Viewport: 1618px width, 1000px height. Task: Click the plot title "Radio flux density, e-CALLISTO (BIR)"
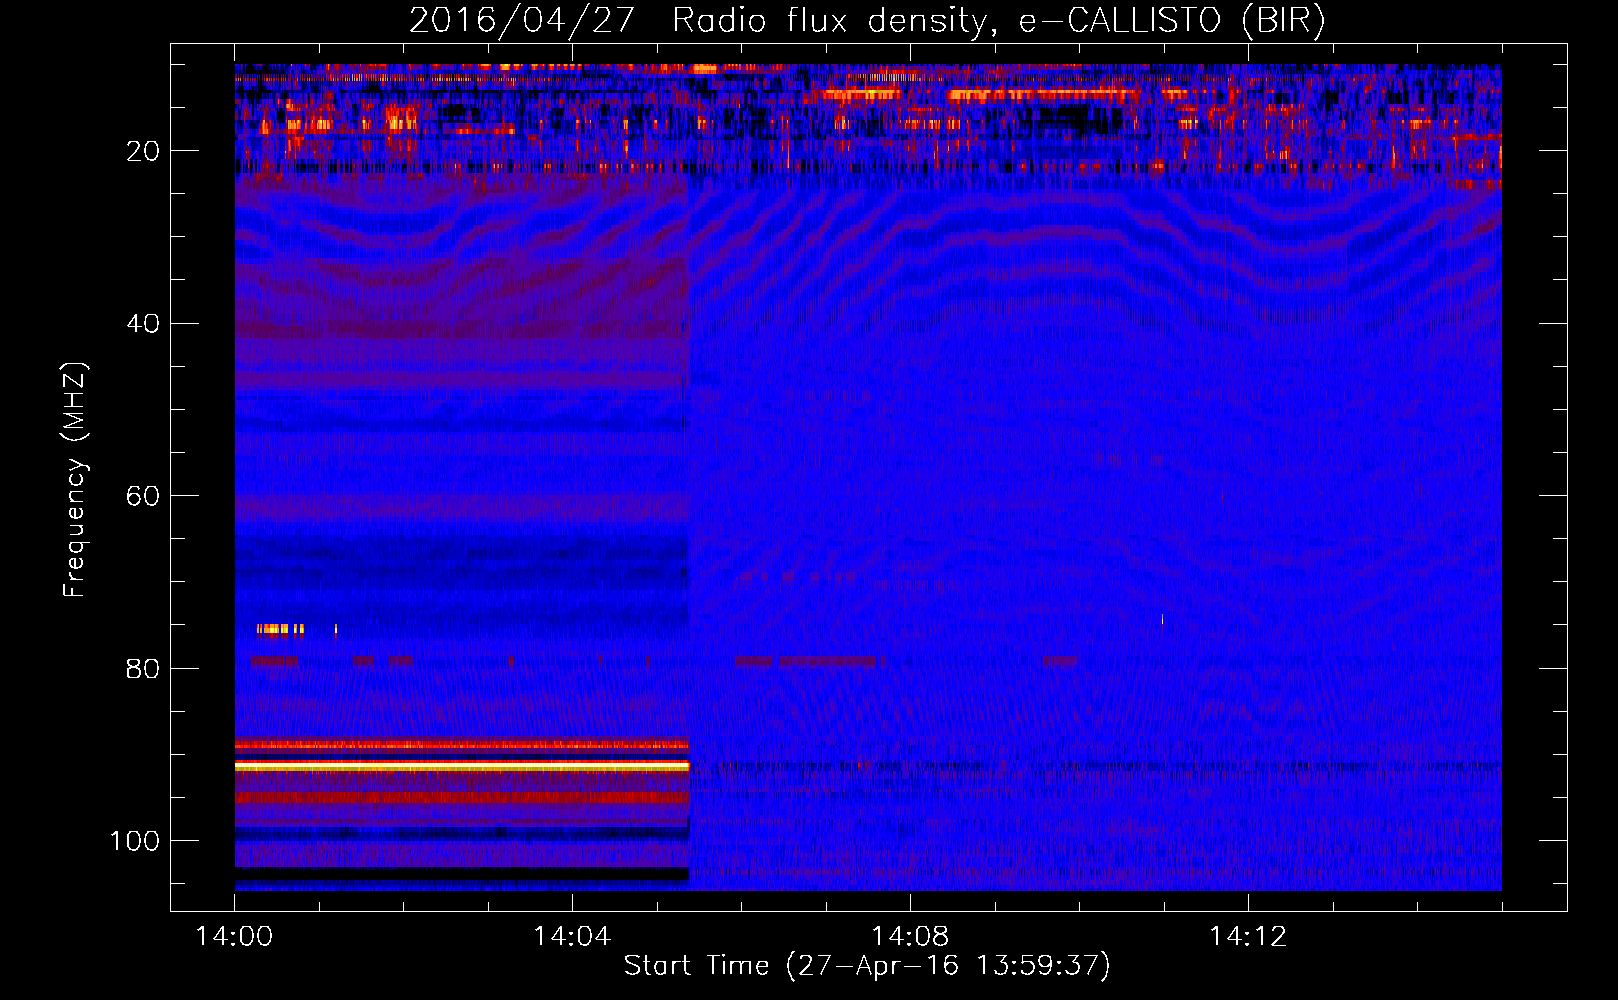click(998, 21)
